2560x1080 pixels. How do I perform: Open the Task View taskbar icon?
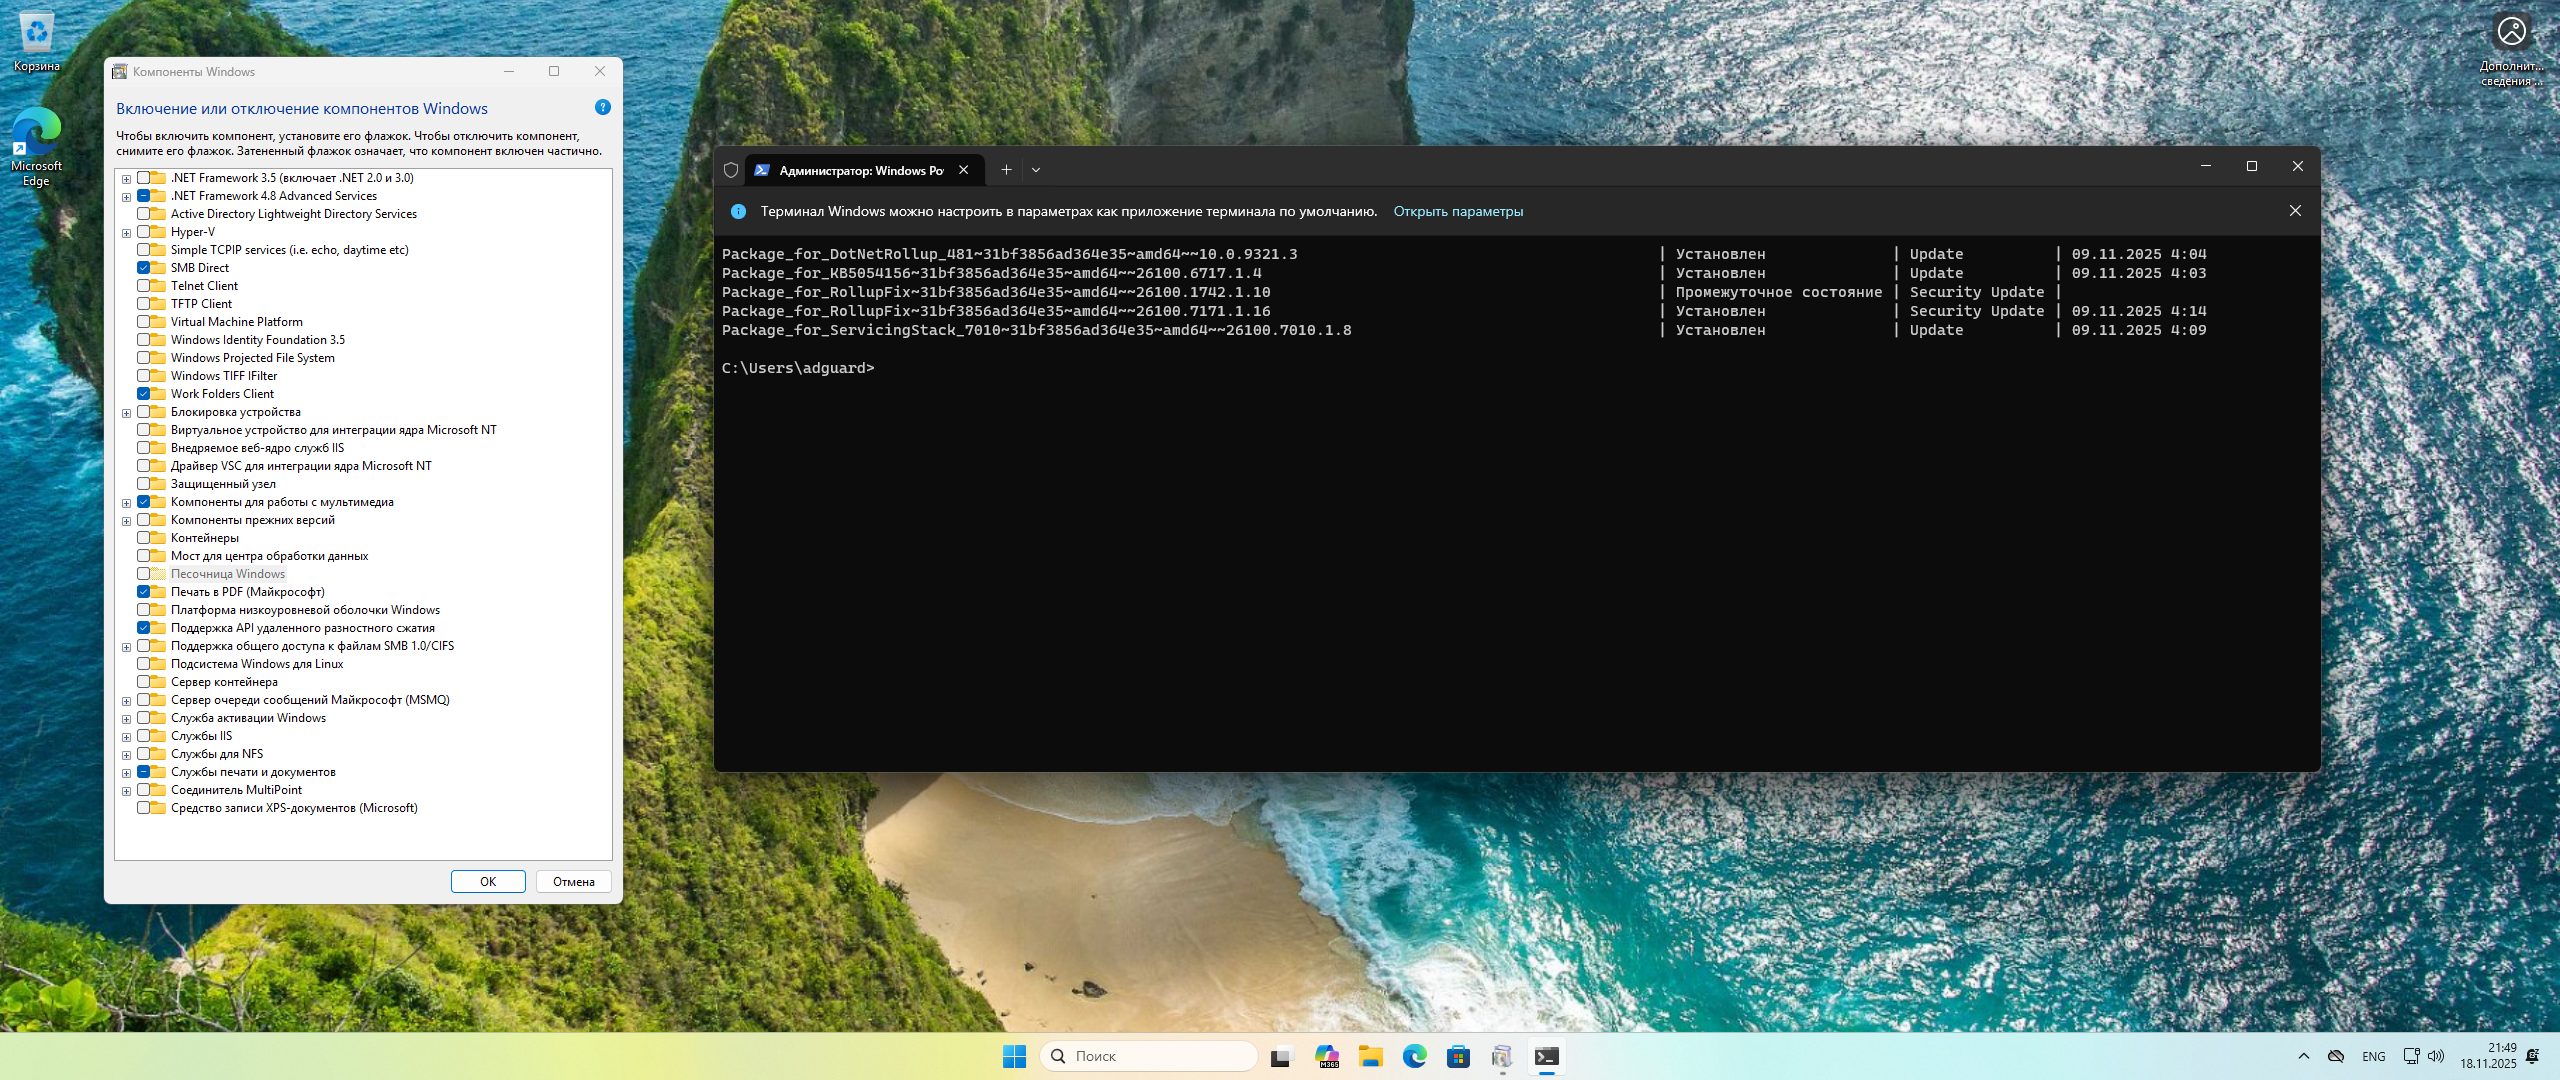(x=1281, y=1056)
